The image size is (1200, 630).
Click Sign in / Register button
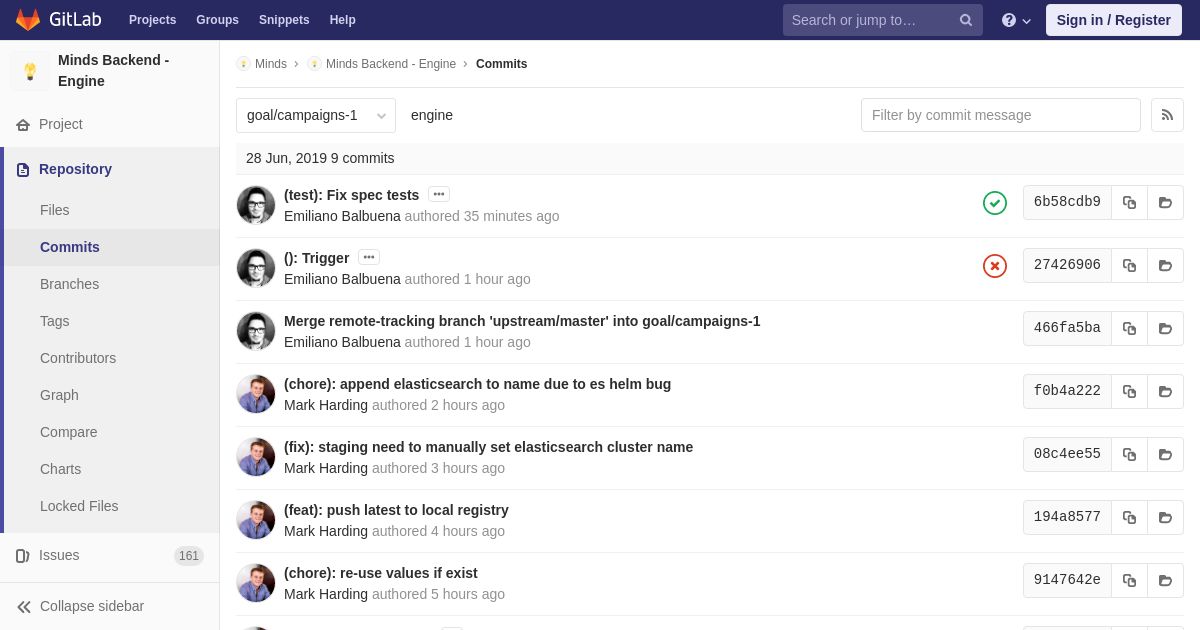tap(1114, 20)
